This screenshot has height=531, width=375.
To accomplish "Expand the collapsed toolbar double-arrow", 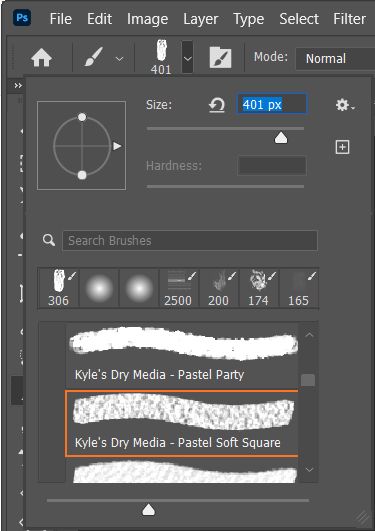I will (x=18, y=86).
